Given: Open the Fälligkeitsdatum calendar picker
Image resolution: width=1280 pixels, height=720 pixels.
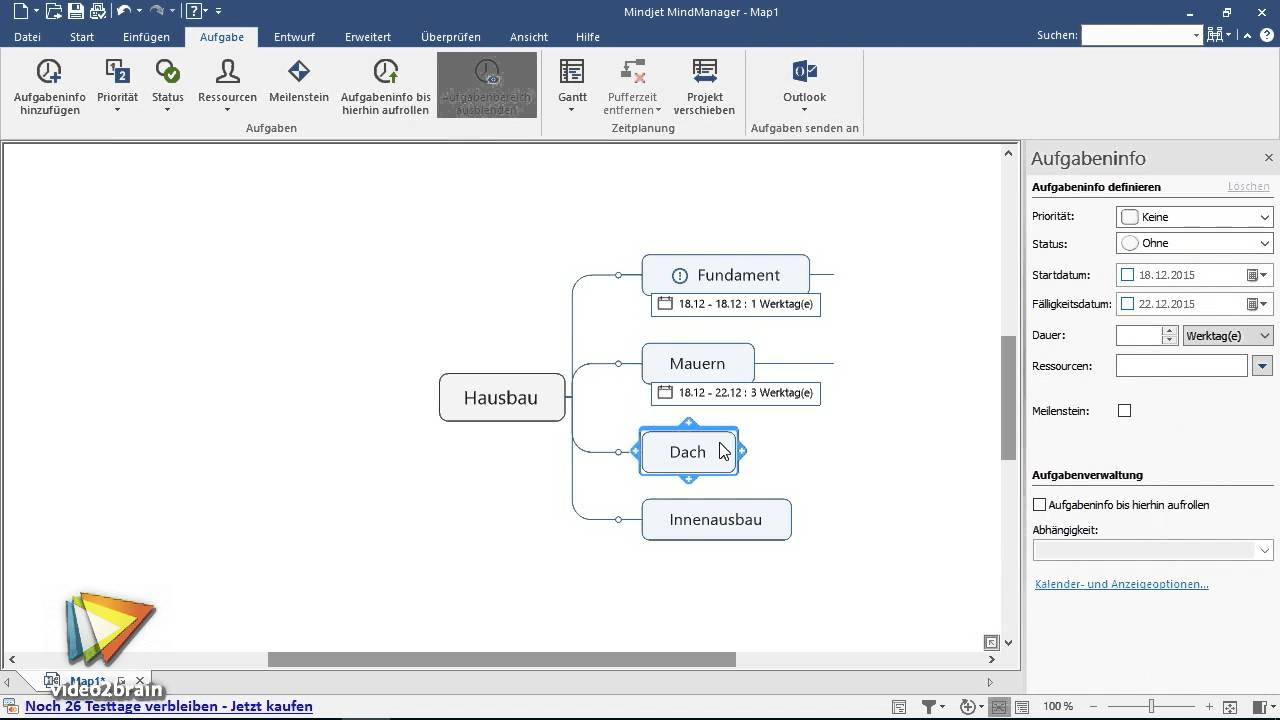Looking at the screenshot, I should pos(1257,304).
